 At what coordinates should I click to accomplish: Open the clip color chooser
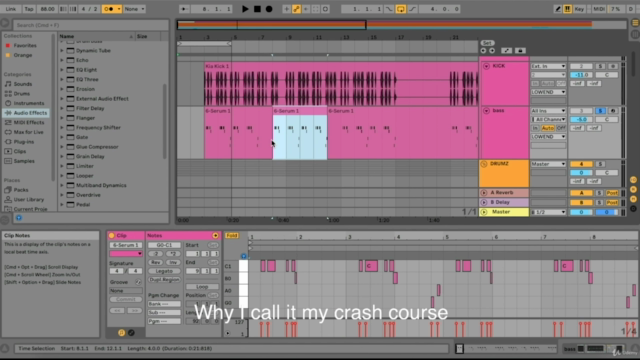(x=126, y=254)
